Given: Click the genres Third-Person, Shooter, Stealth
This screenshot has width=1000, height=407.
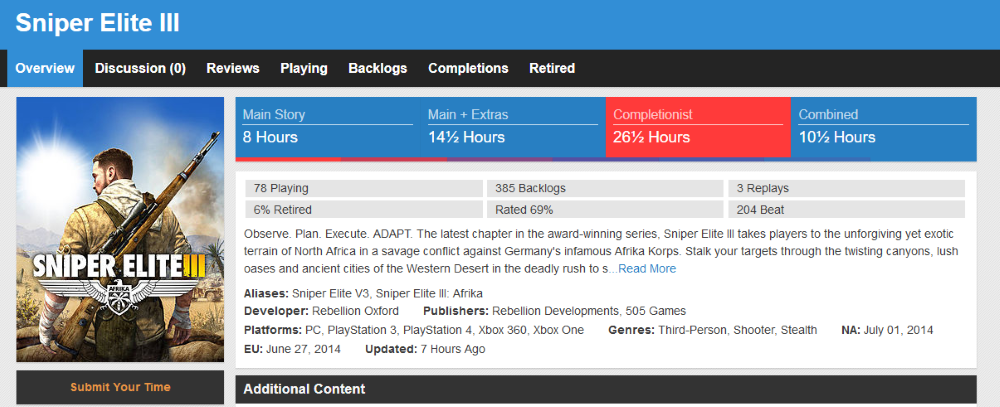Looking at the screenshot, I should (x=737, y=330).
